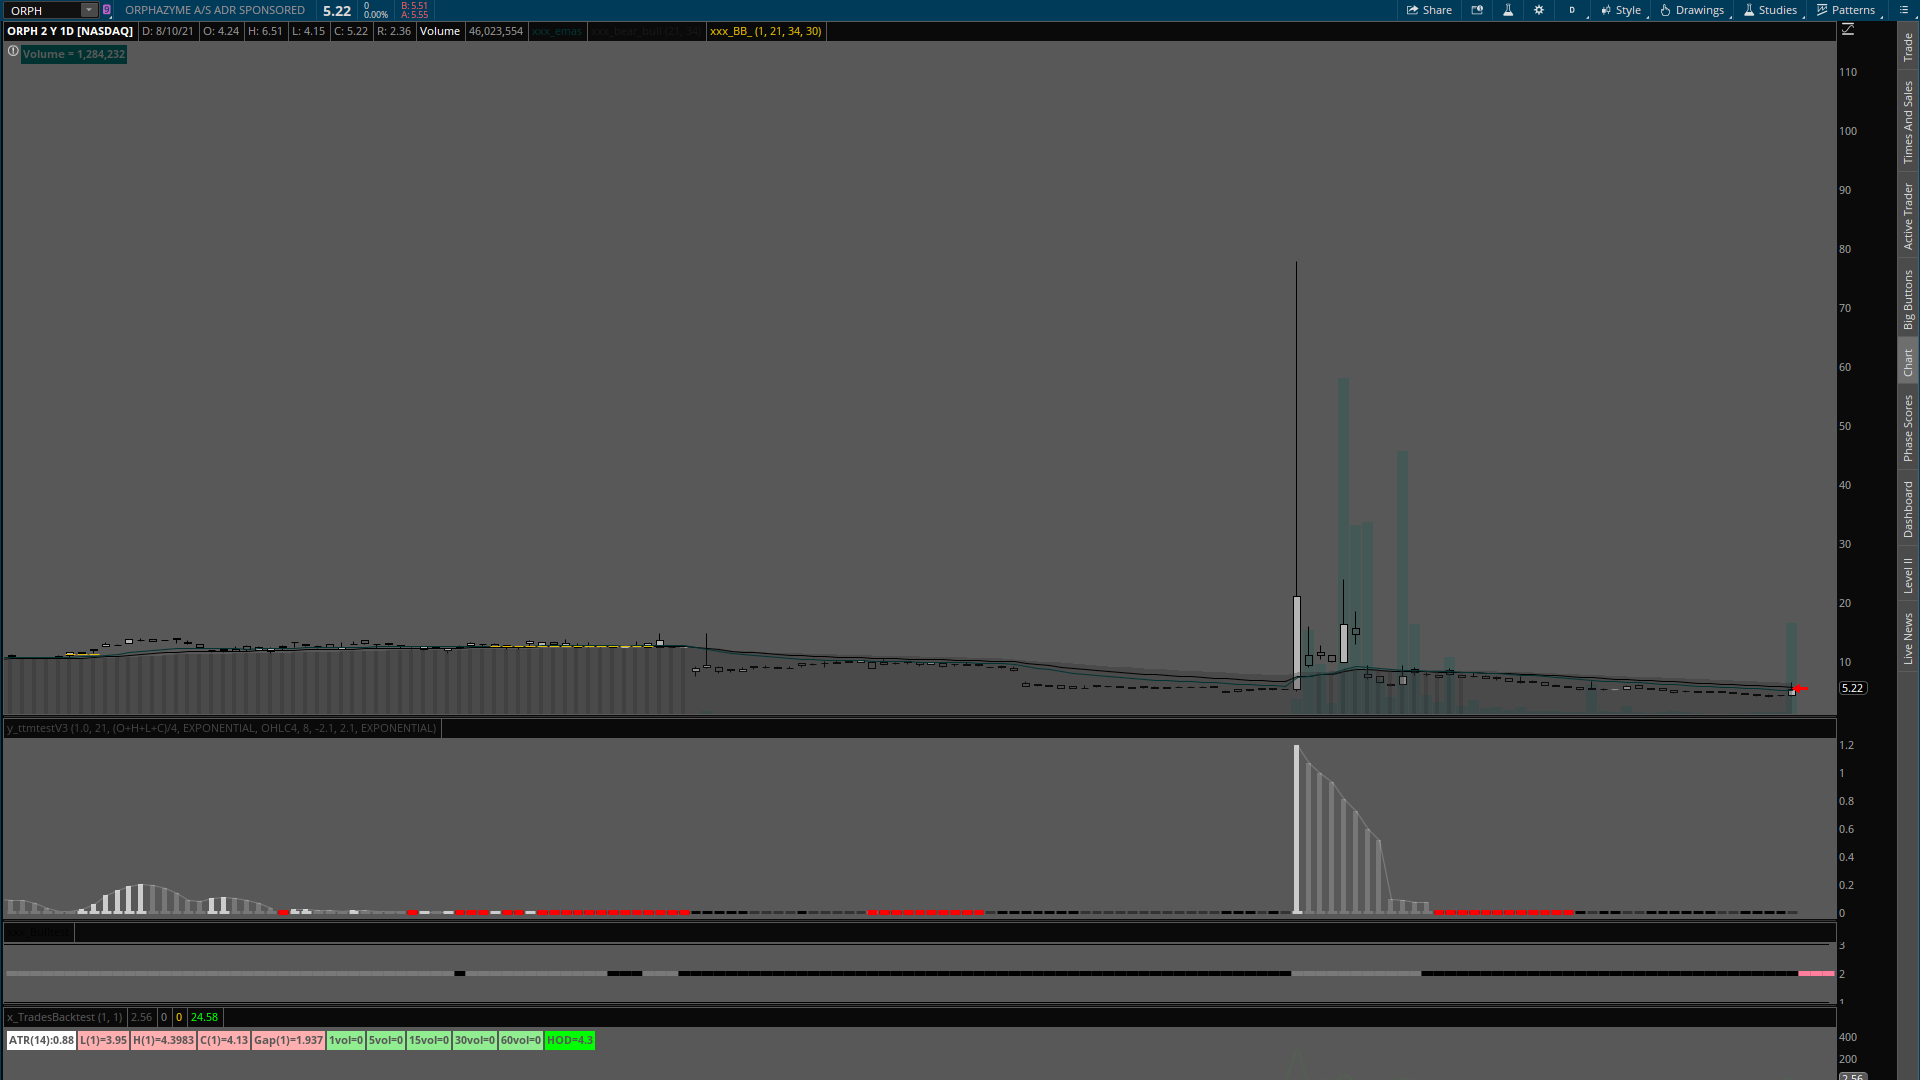Toggle the price axis scale icon
1920x1080 pixels.
pos(1848,30)
